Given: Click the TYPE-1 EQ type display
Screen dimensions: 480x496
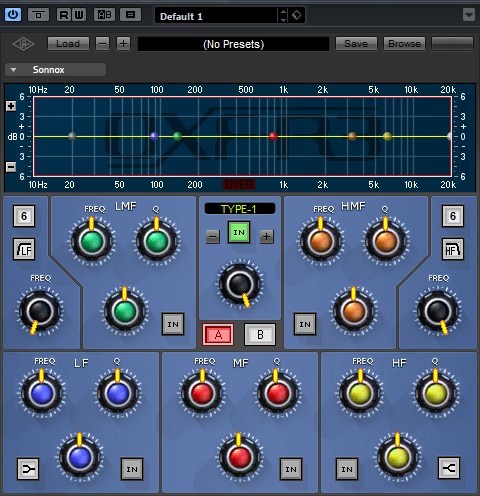Looking at the screenshot, I should point(240,209).
